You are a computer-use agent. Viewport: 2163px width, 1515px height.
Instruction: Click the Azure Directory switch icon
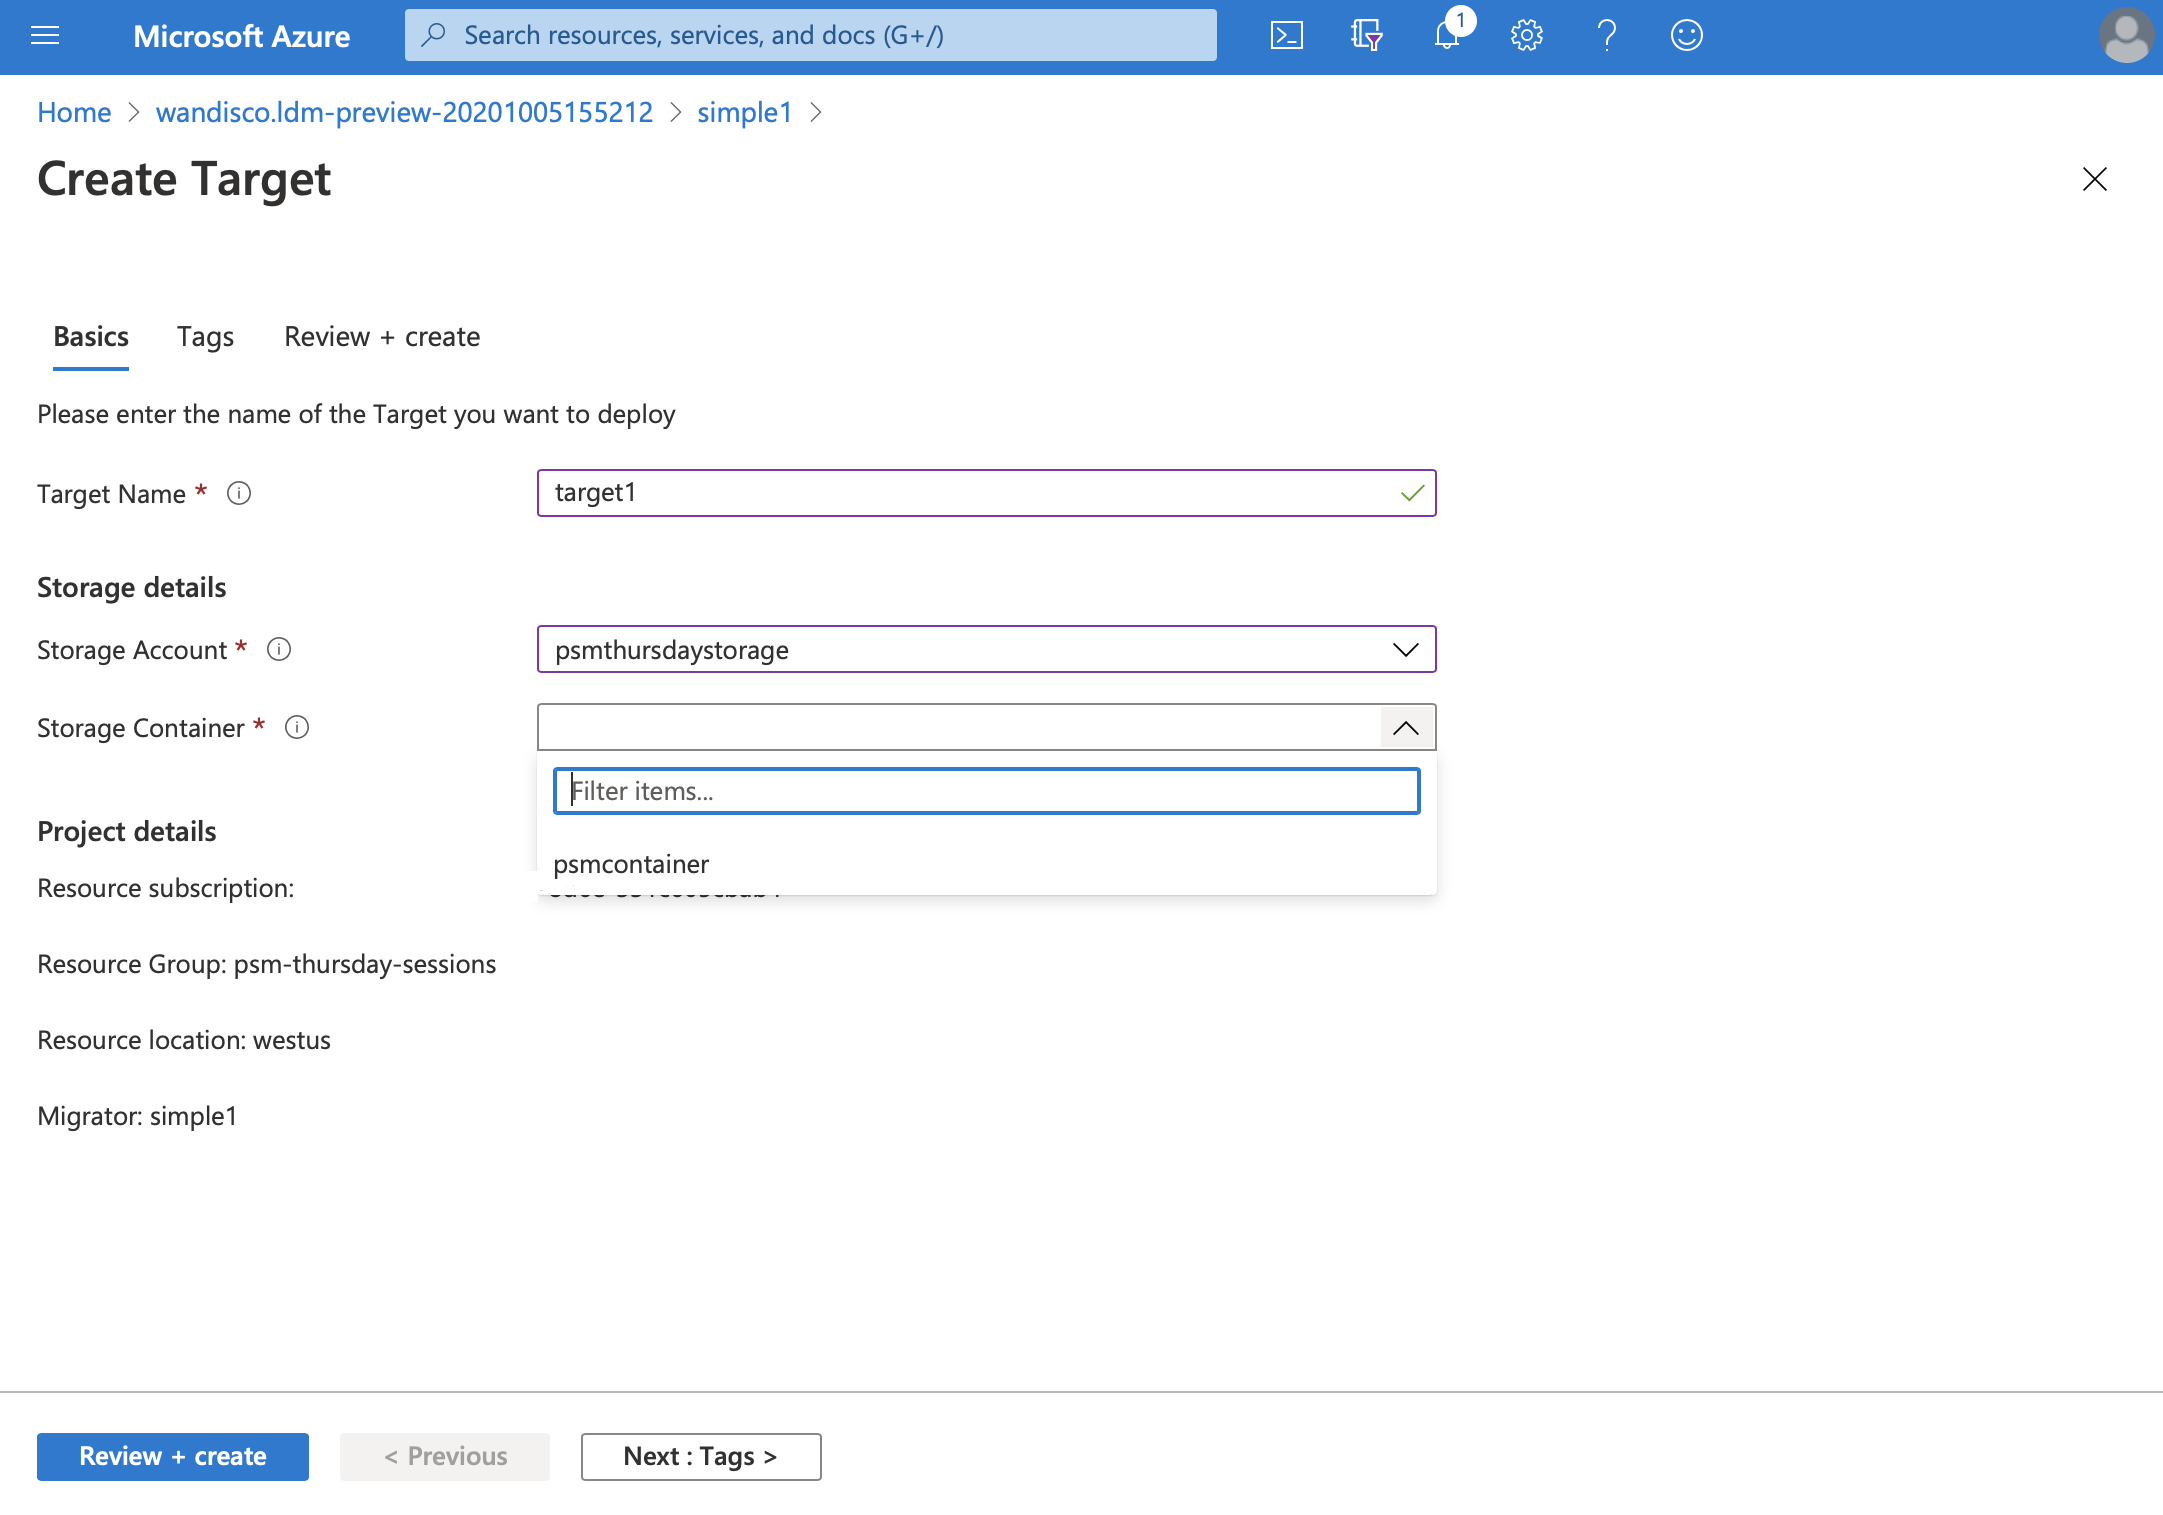click(x=1367, y=36)
